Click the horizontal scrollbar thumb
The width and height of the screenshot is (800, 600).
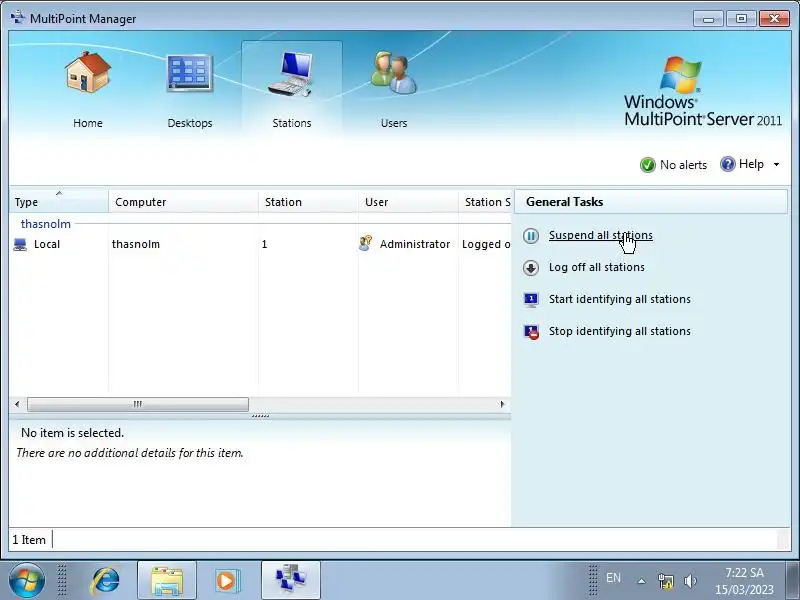click(x=138, y=404)
